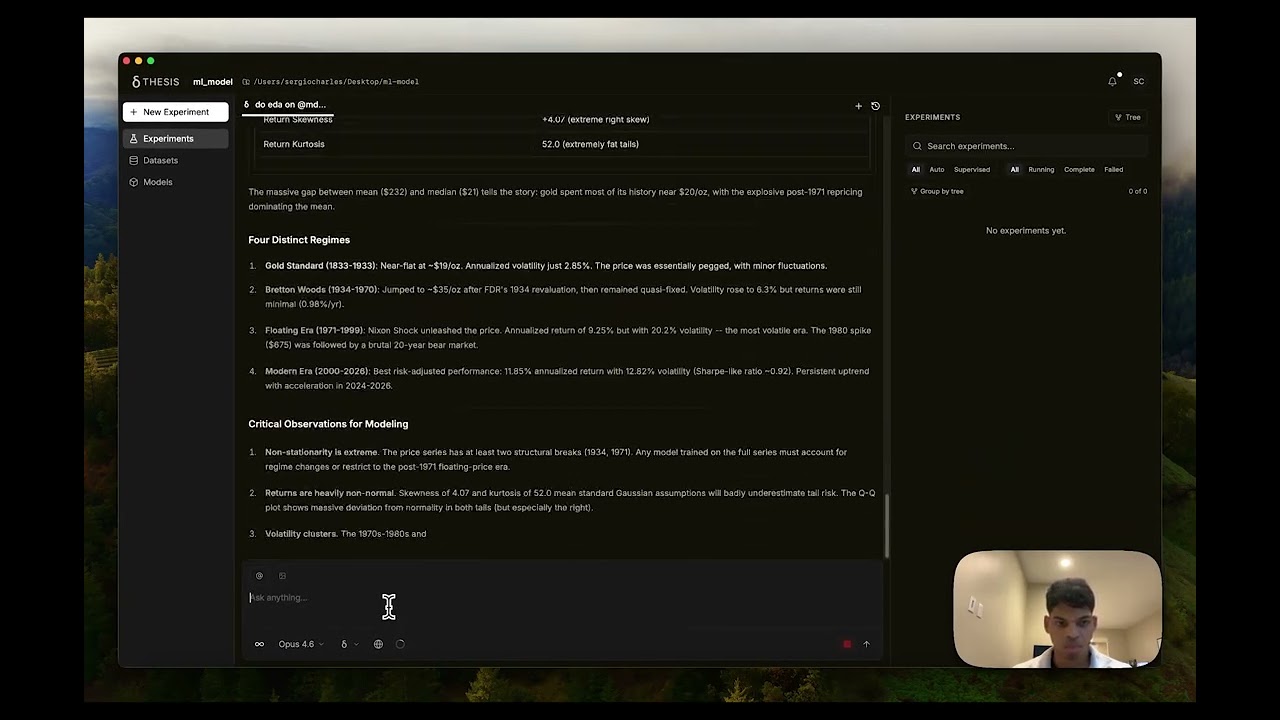Send the message with the up arrow
Screen dimensions: 1280x720
click(x=866, y=644)
